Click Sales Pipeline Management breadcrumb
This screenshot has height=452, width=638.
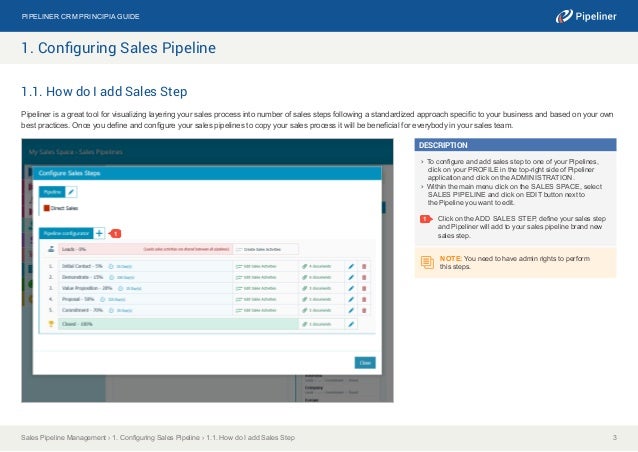(63, 438)
